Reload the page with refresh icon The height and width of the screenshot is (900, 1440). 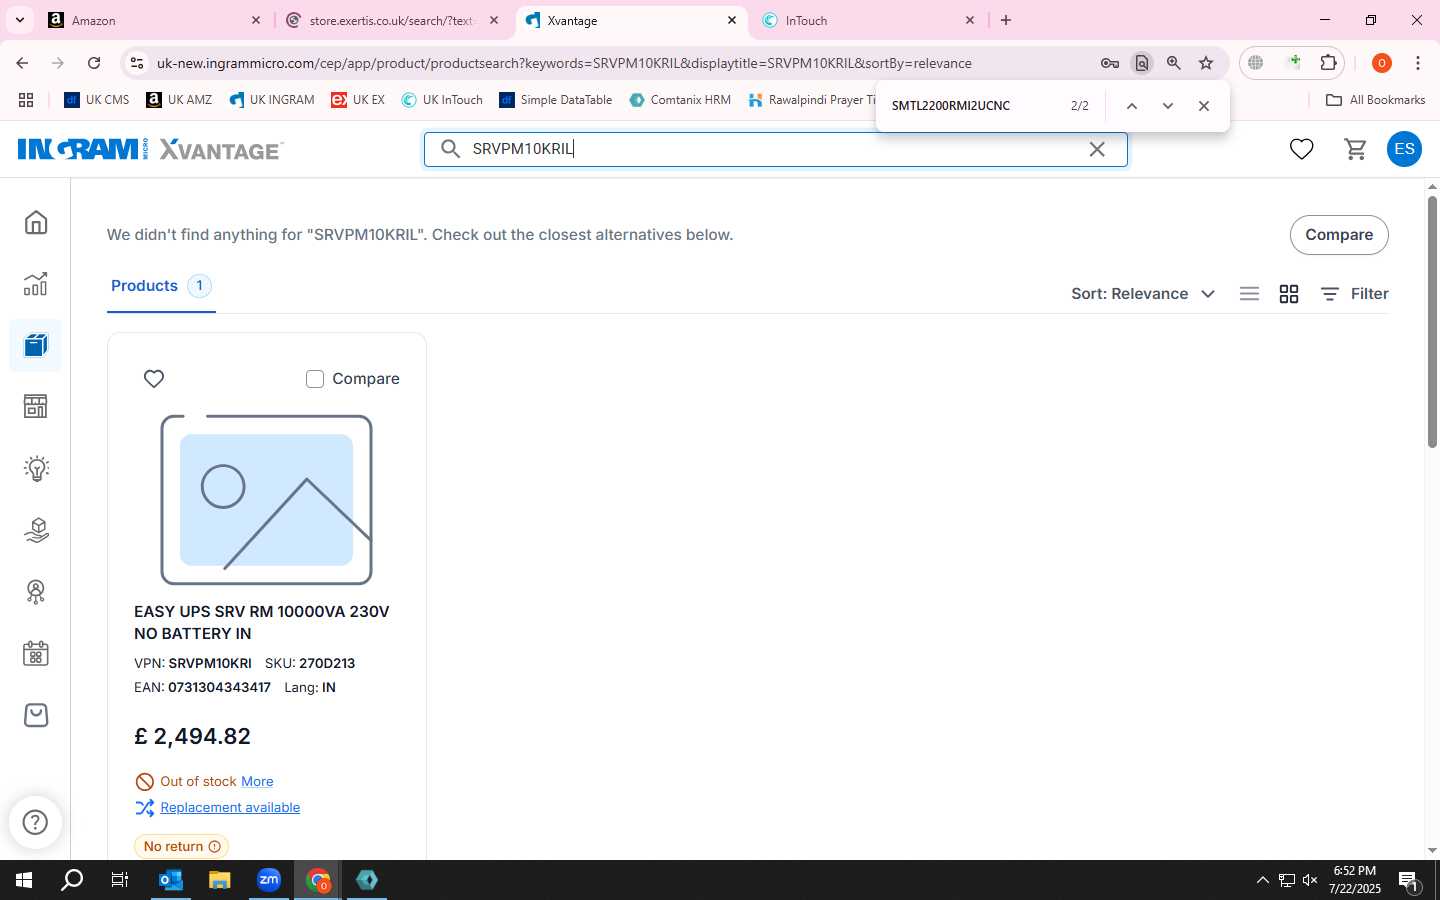94,63
